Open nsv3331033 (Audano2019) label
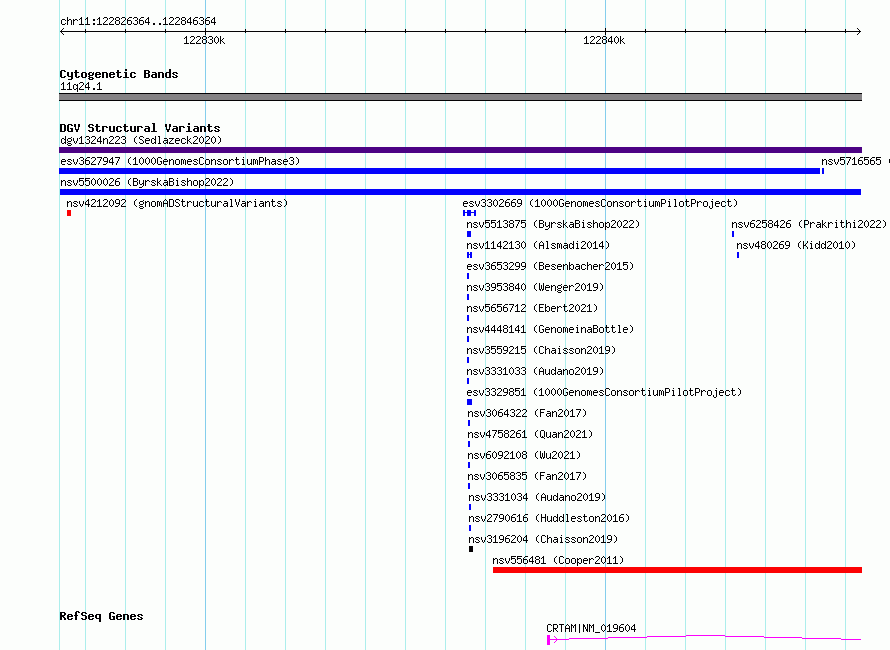This screenshot has height=650, width=890. pyautogui.click(x=535, y=371)
